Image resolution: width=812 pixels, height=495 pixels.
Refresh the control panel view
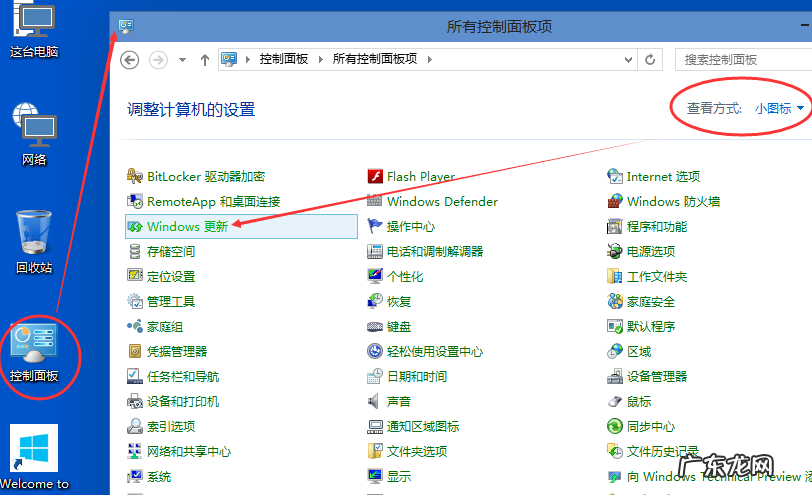650,60
